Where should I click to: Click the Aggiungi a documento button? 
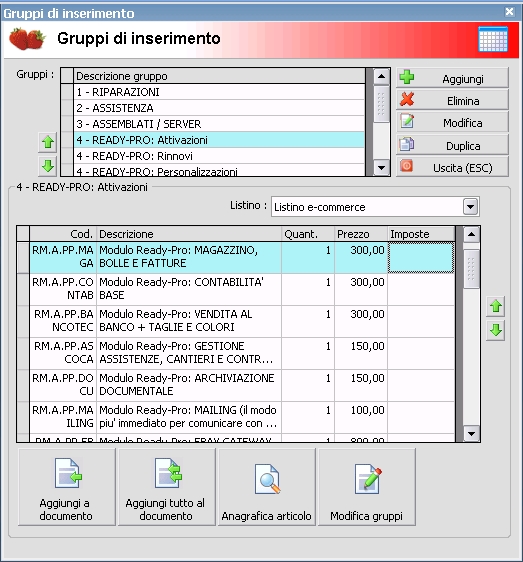[x=67, y=487]
